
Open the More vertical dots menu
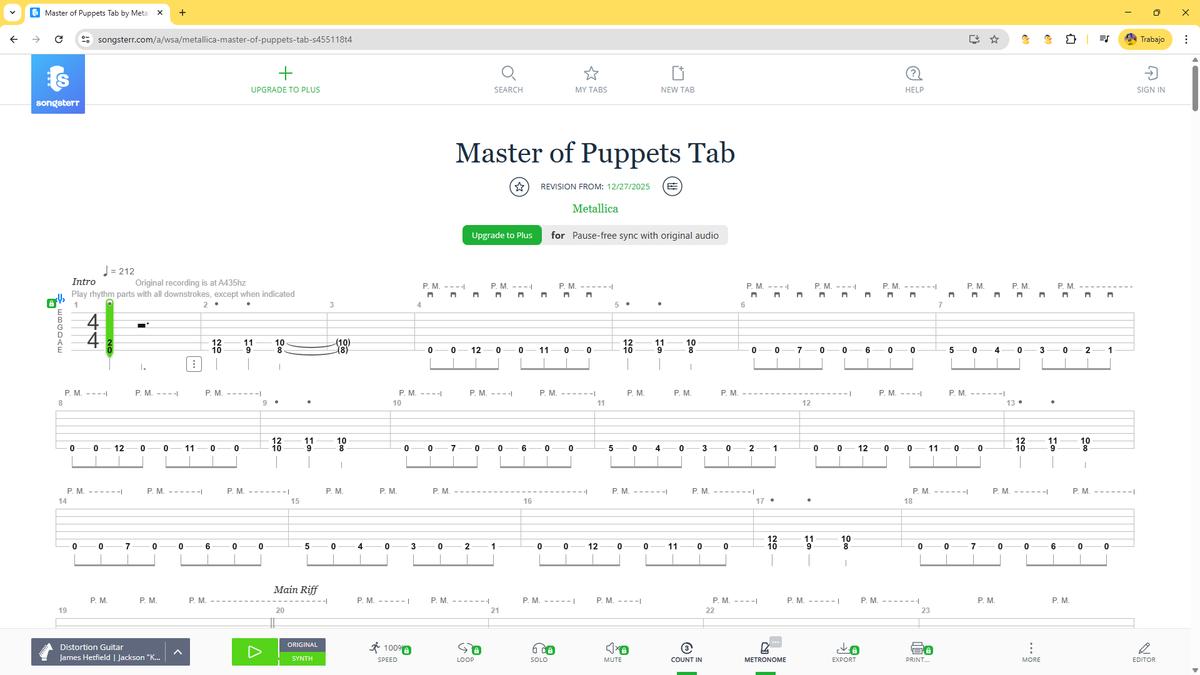1031,653
